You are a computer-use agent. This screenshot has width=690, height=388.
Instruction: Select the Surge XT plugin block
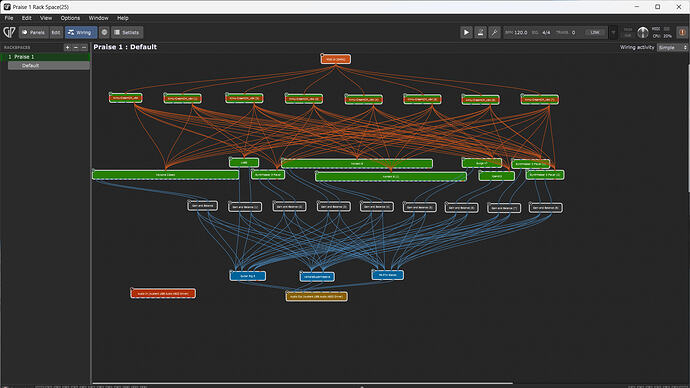(482, 163)
